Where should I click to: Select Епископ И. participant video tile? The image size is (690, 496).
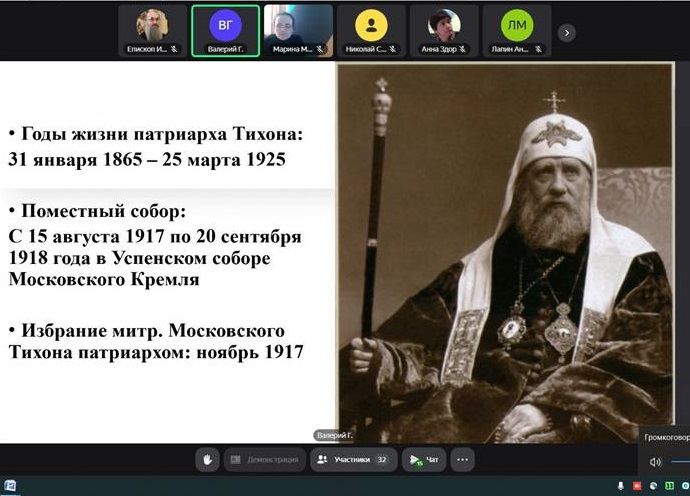coord(153,31)
